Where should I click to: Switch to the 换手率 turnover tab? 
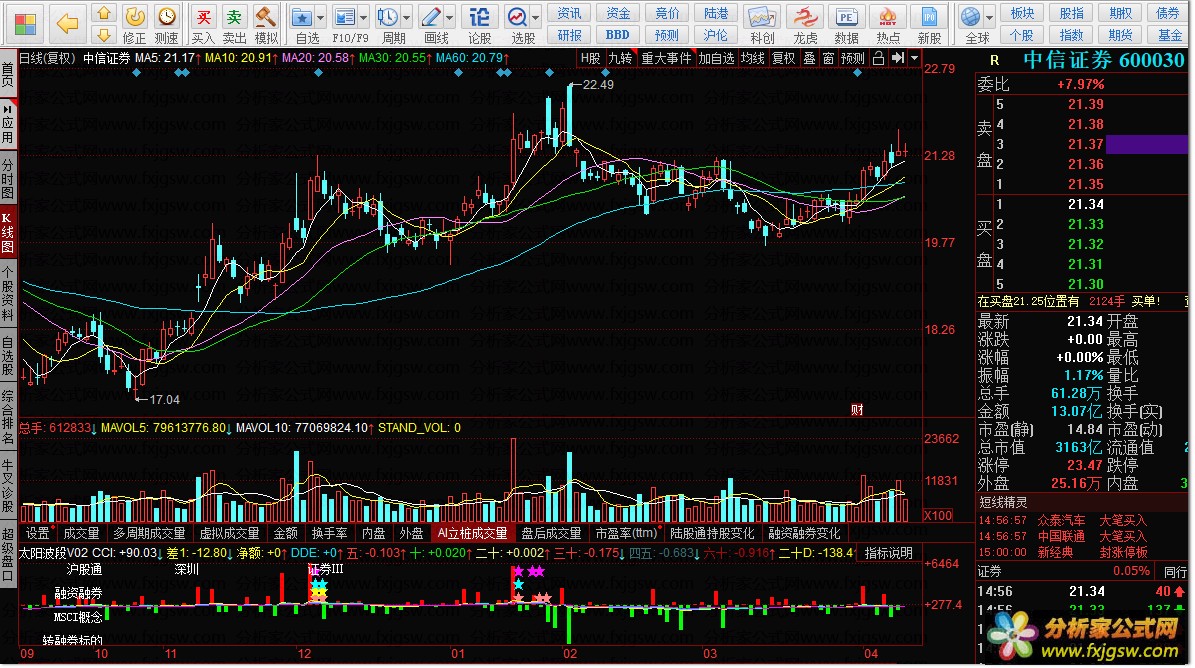[x=329, y=533]
